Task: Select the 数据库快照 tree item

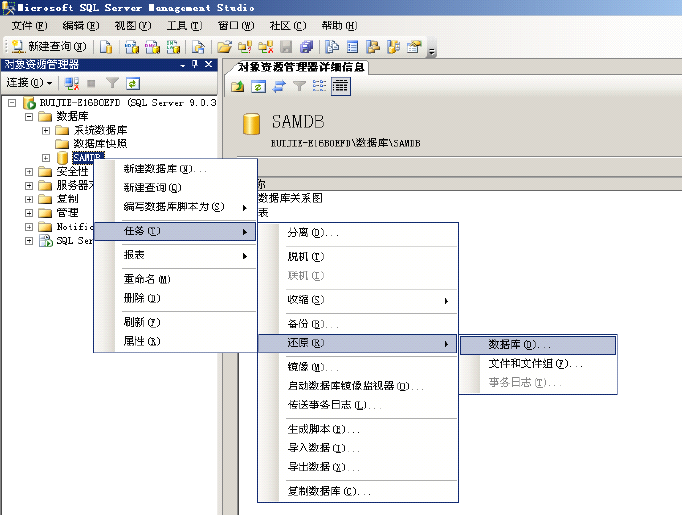Action: click(x=100, y=144)
